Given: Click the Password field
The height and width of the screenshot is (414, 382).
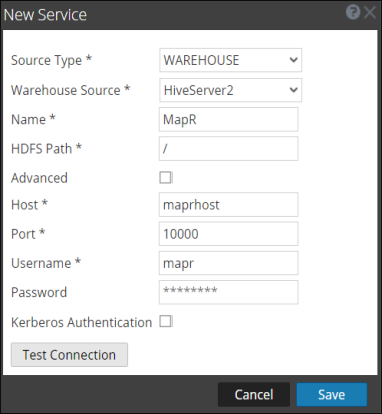Looking at the screenshot, I should 228,292.
